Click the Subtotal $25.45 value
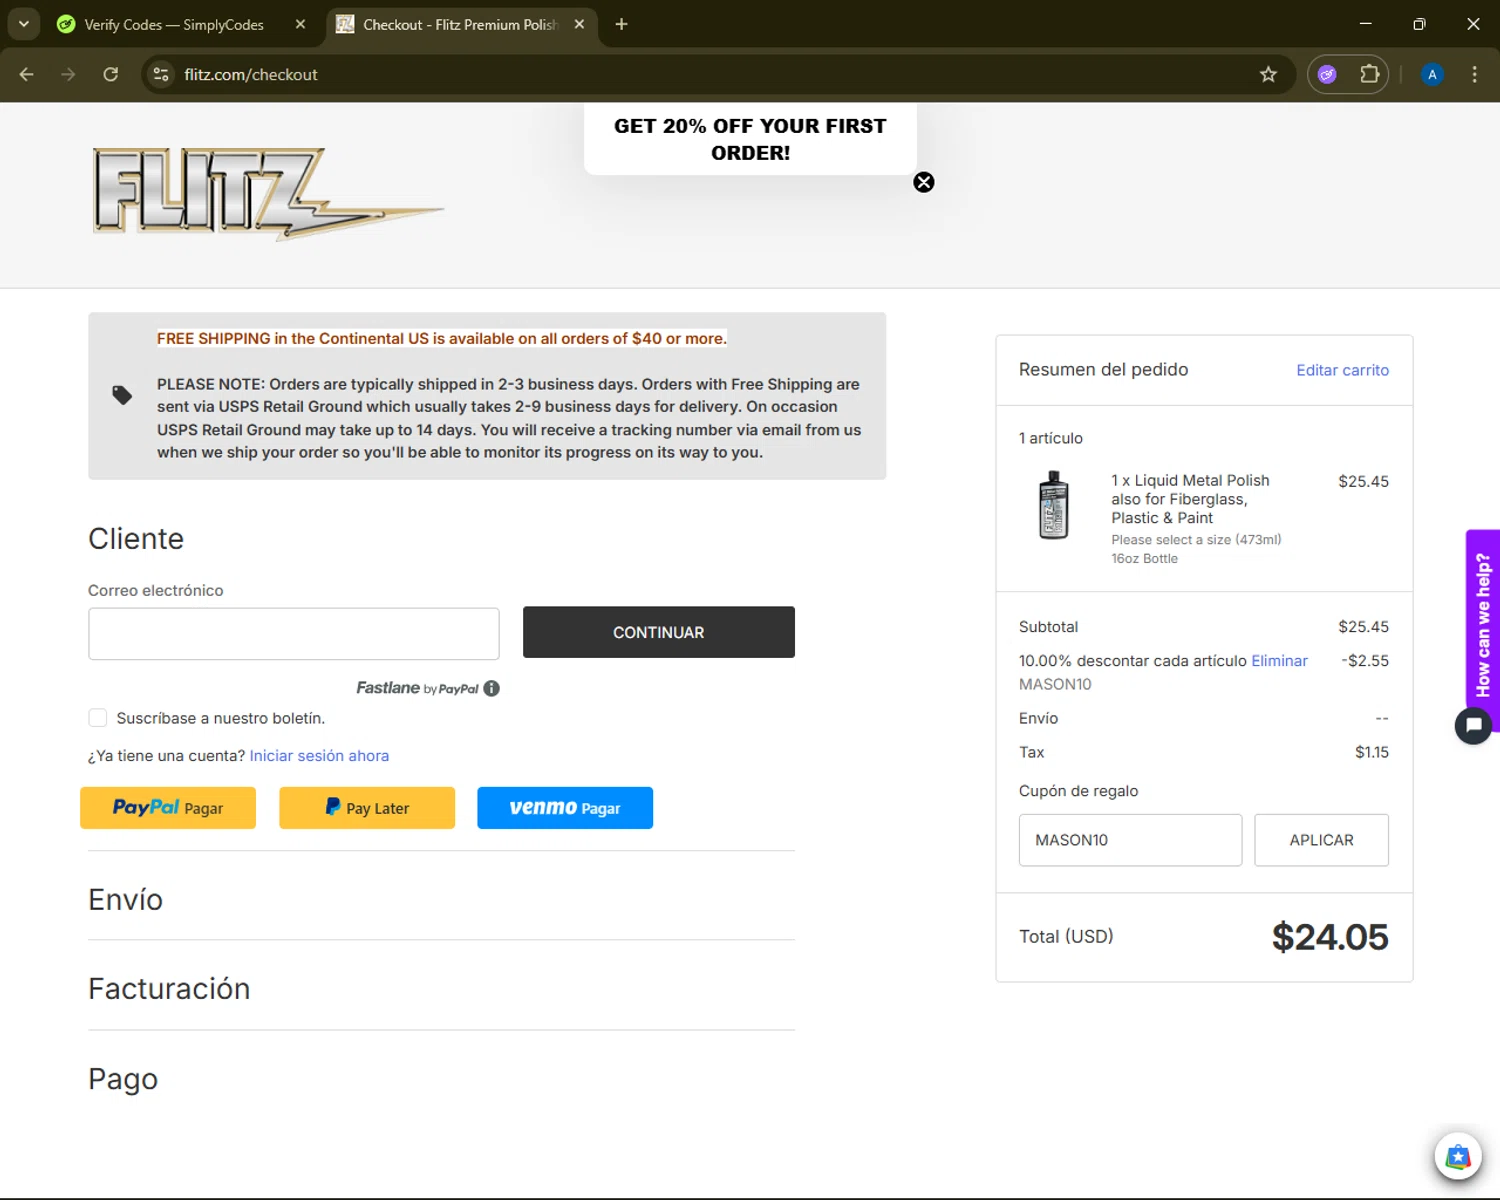Screen dimensions: 1500x1200 coord(1363,627)
